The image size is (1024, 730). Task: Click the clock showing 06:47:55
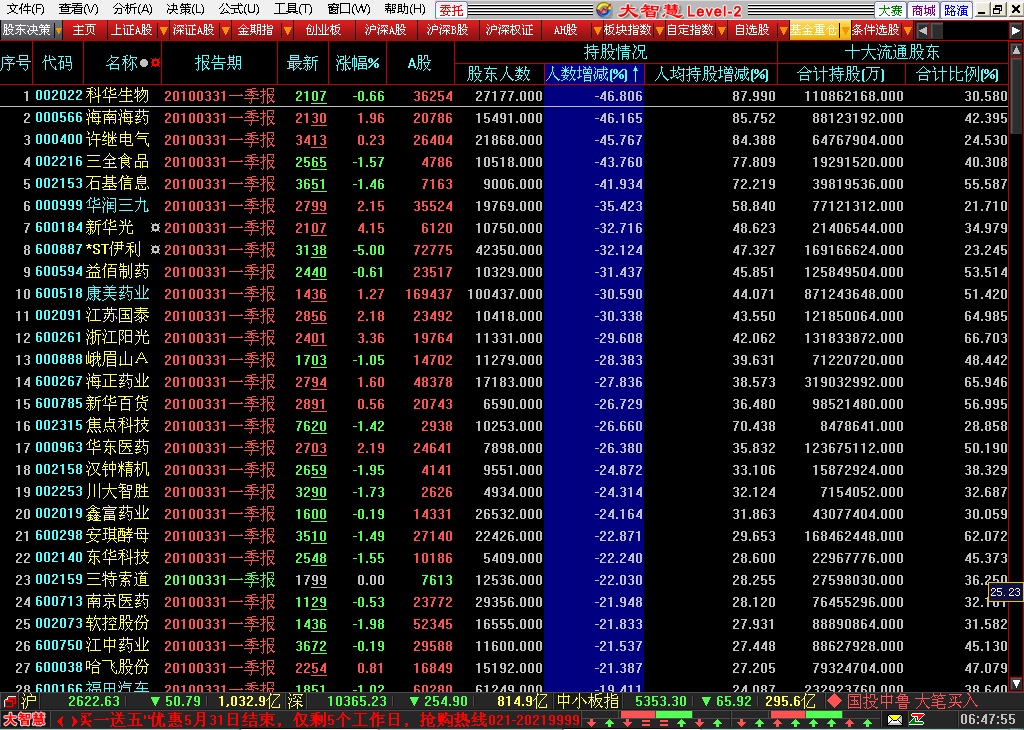(987, 720)
